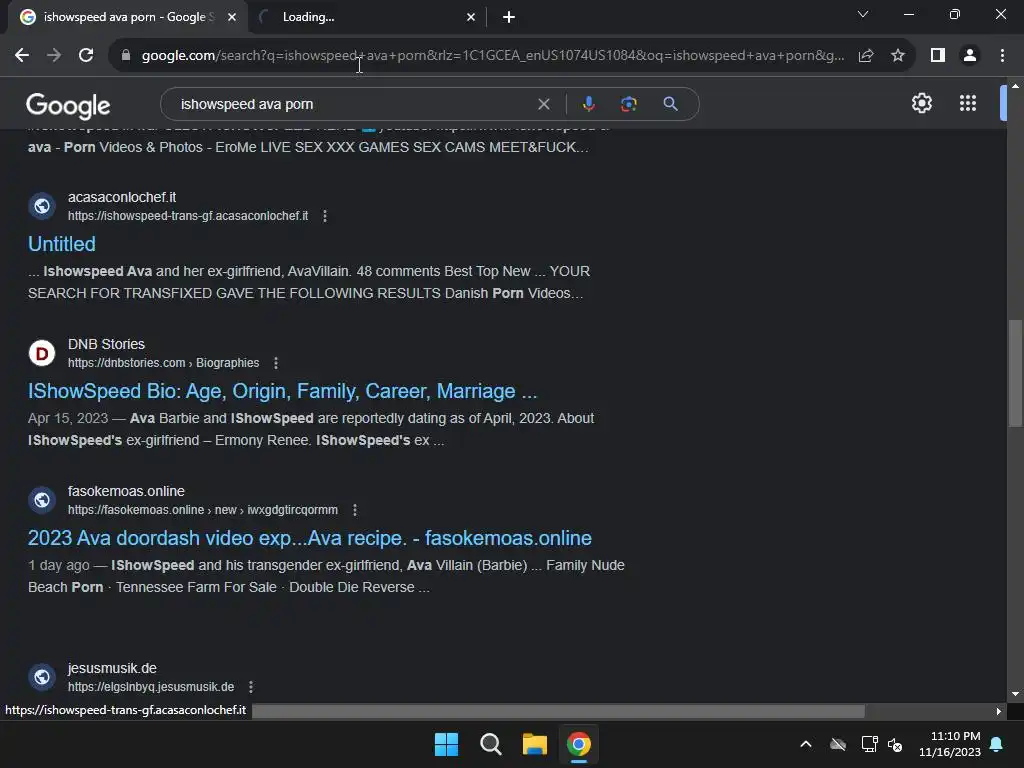Open the Google apps grid

click(968, 103)
